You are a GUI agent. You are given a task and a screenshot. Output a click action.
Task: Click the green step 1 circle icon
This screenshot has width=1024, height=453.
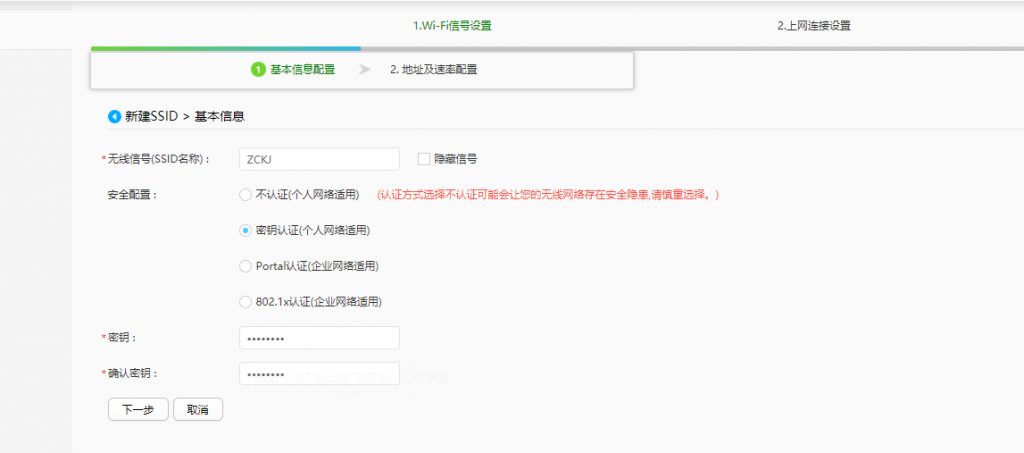[x=258, y=69]
